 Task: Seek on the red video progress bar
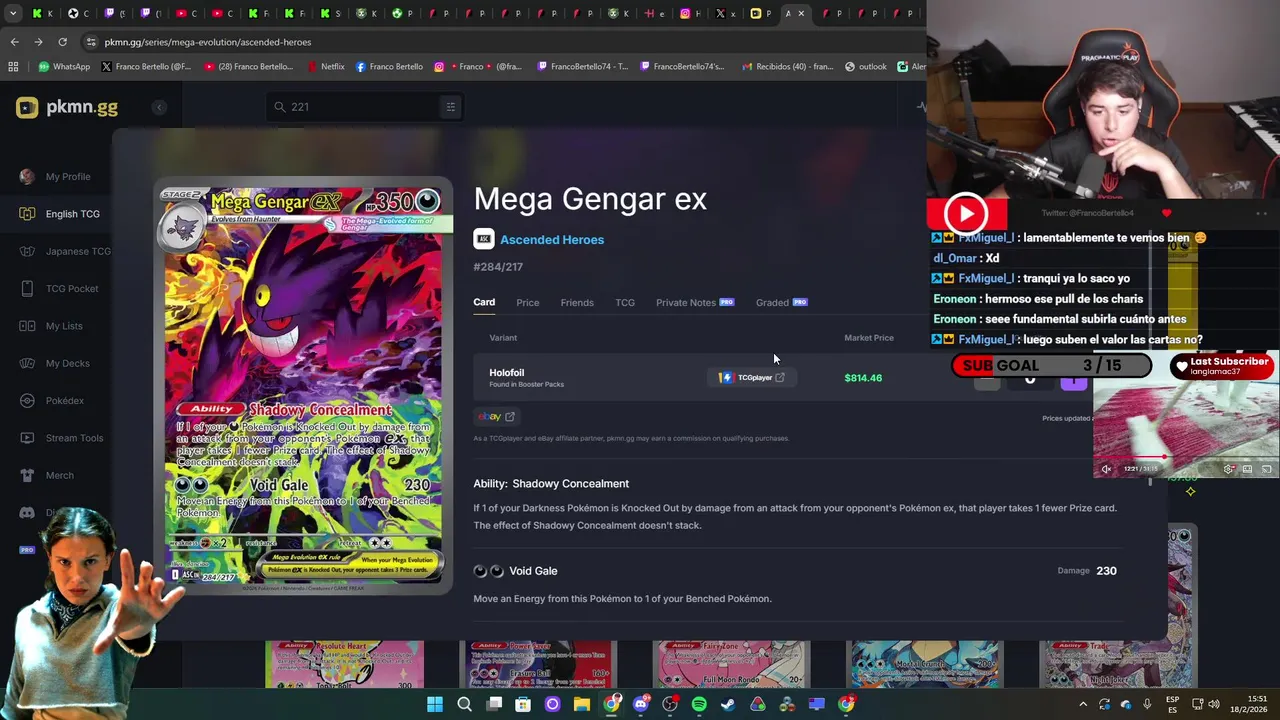coord(1186,458)
